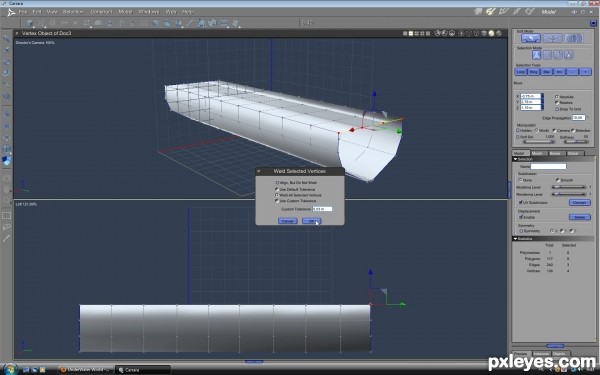Enable Snap To Grid
Screen dimensions: 600x375
click(557, 109)
